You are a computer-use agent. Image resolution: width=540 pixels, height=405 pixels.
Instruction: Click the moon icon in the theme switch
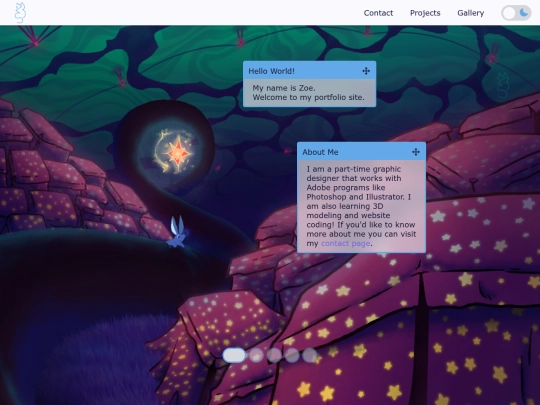(523, 13)
